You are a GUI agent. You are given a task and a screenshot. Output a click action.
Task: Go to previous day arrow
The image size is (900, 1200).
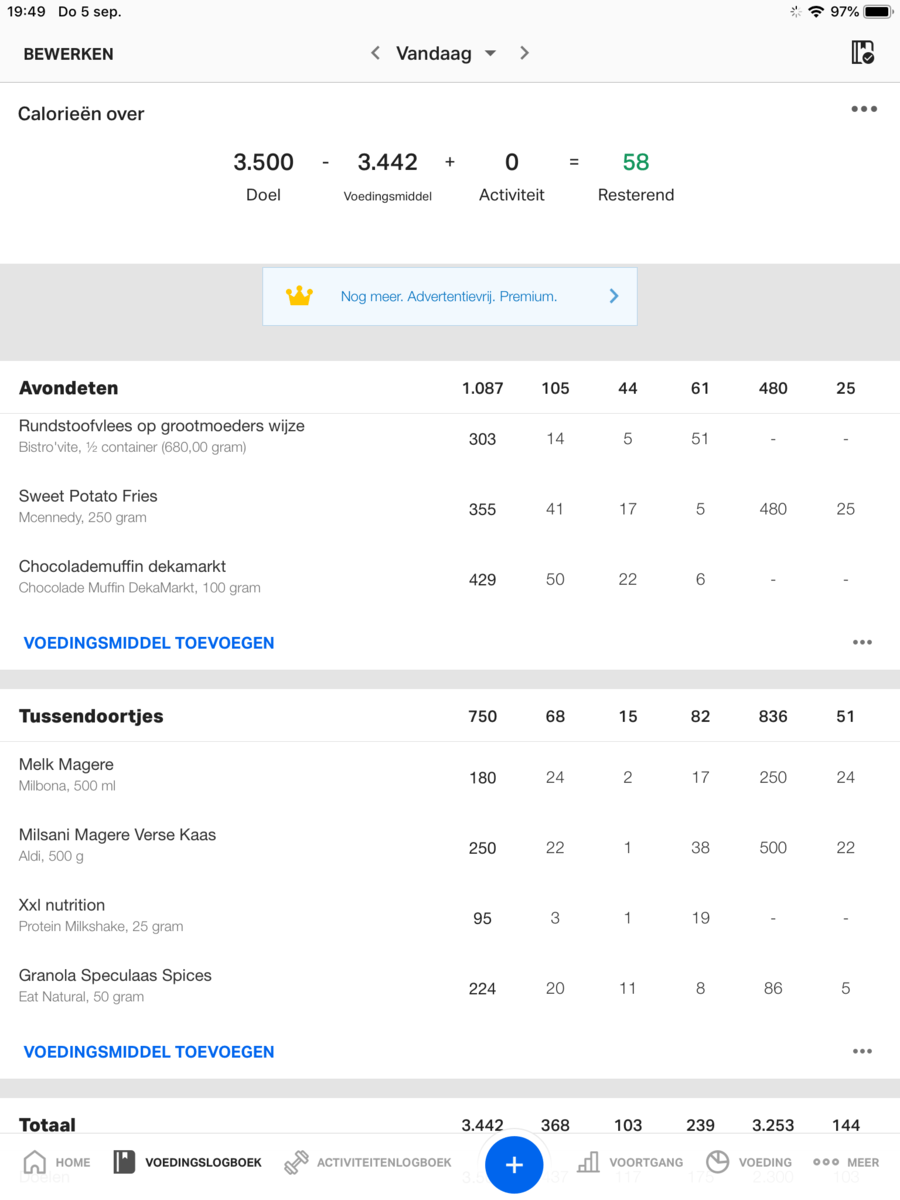tap(375, 53)
